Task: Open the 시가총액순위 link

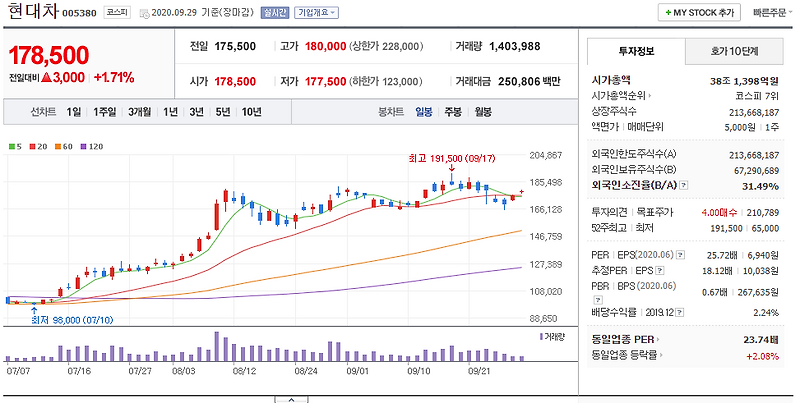Action: point(621,95)
